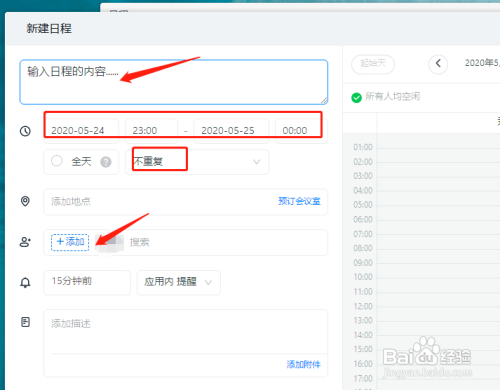500x390 pixels.
Task: Click the +添加 participant button
Action: 70,242
